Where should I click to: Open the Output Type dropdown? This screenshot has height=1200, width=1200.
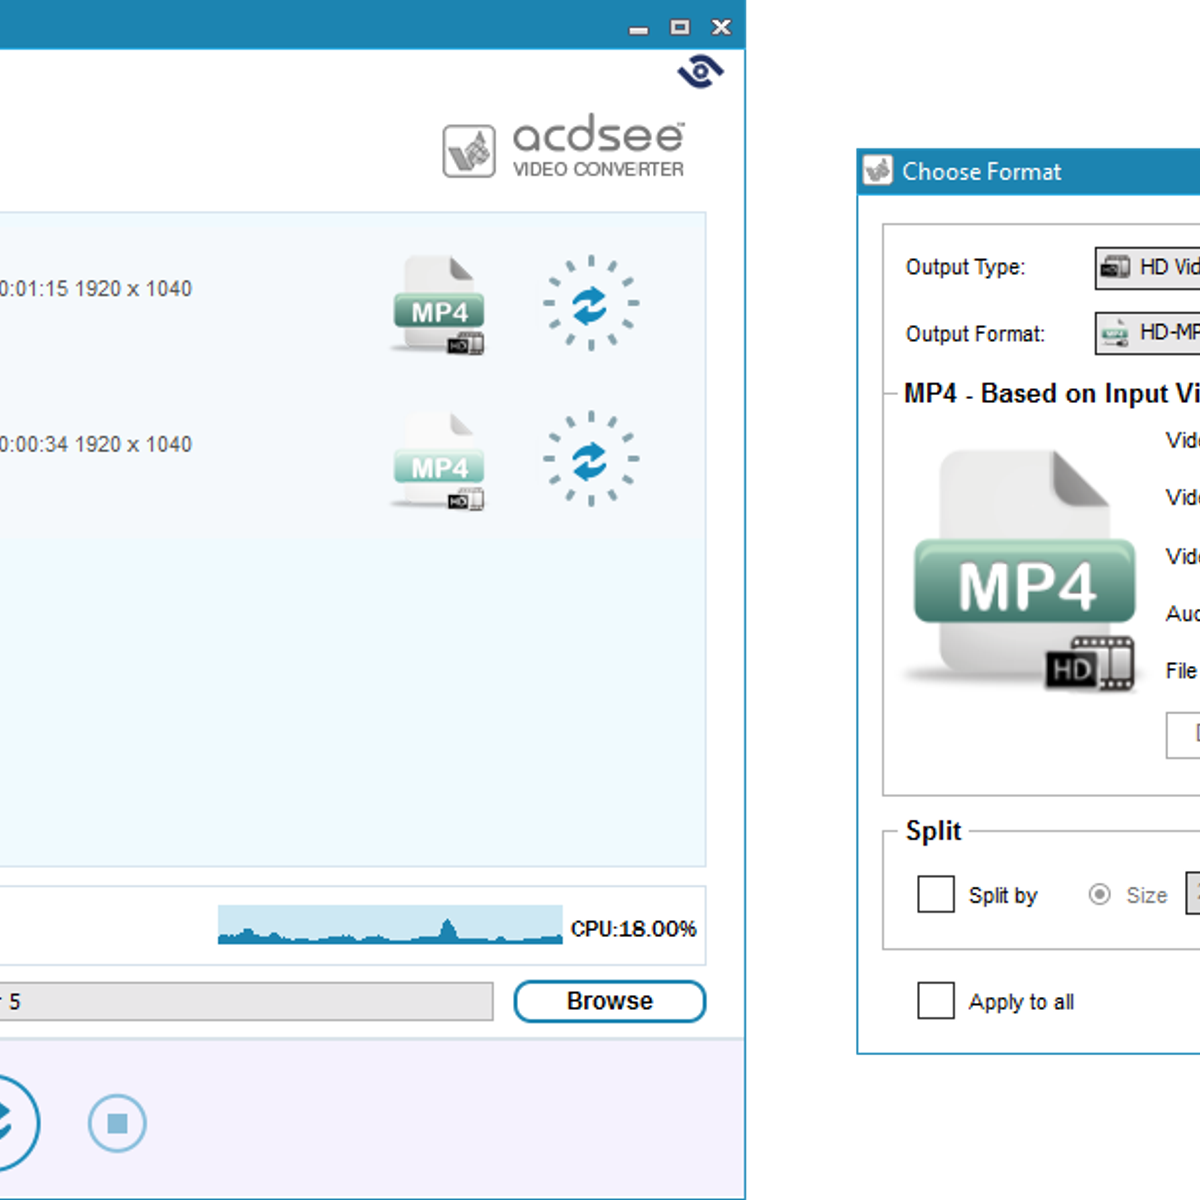coord(1148,267)
